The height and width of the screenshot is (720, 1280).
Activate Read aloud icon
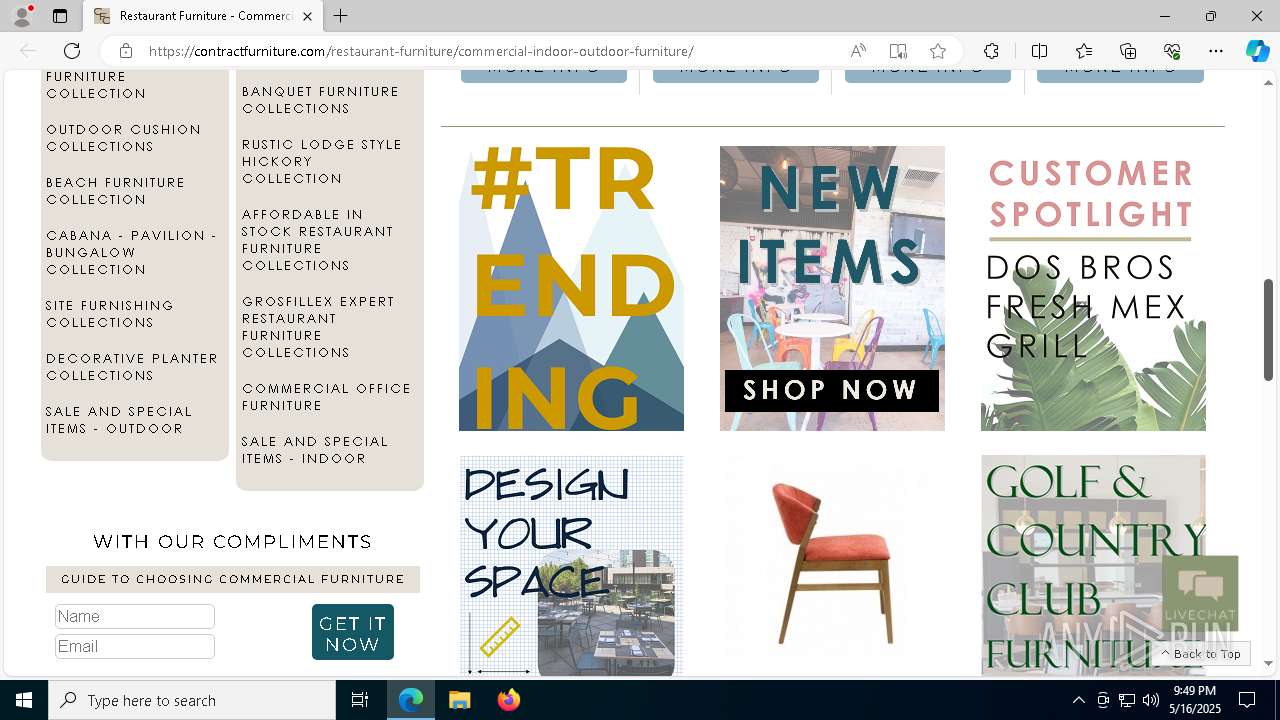click(858, 51)
